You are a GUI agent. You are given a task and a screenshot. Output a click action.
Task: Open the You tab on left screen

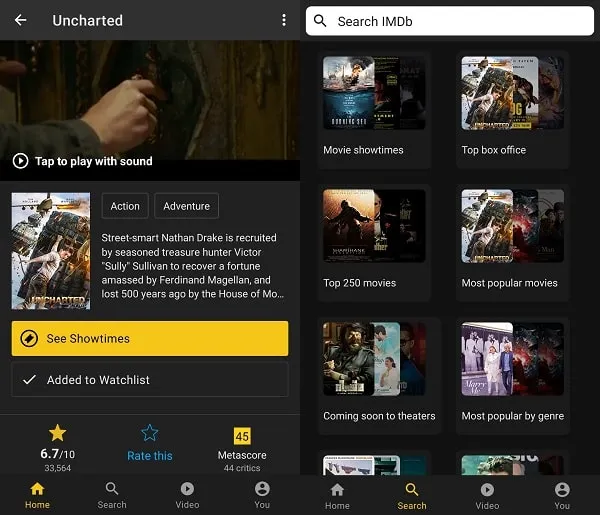262,495
